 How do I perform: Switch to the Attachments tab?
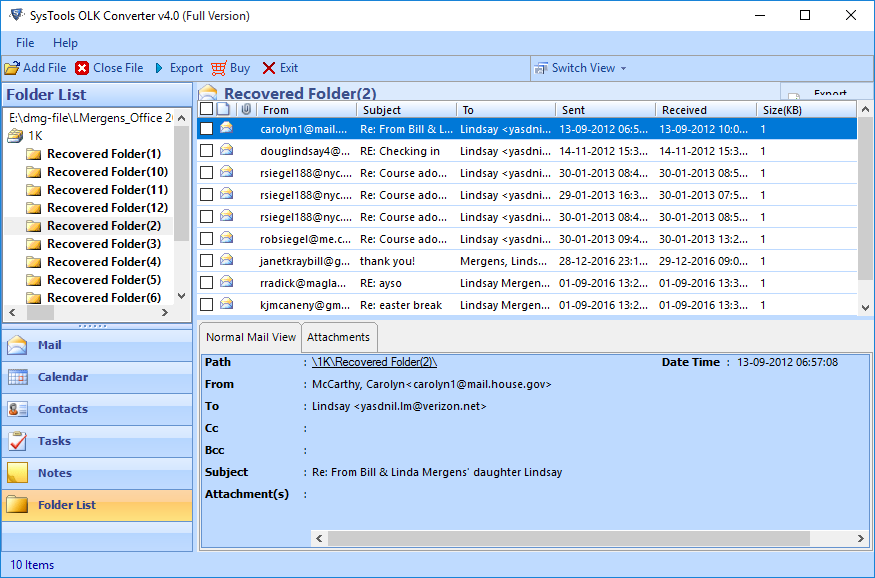click(x=338, y=337)
